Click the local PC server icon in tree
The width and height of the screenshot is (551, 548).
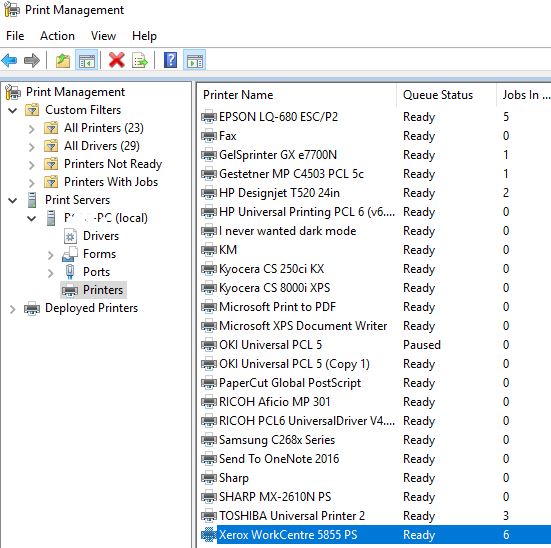coord(51,218)
